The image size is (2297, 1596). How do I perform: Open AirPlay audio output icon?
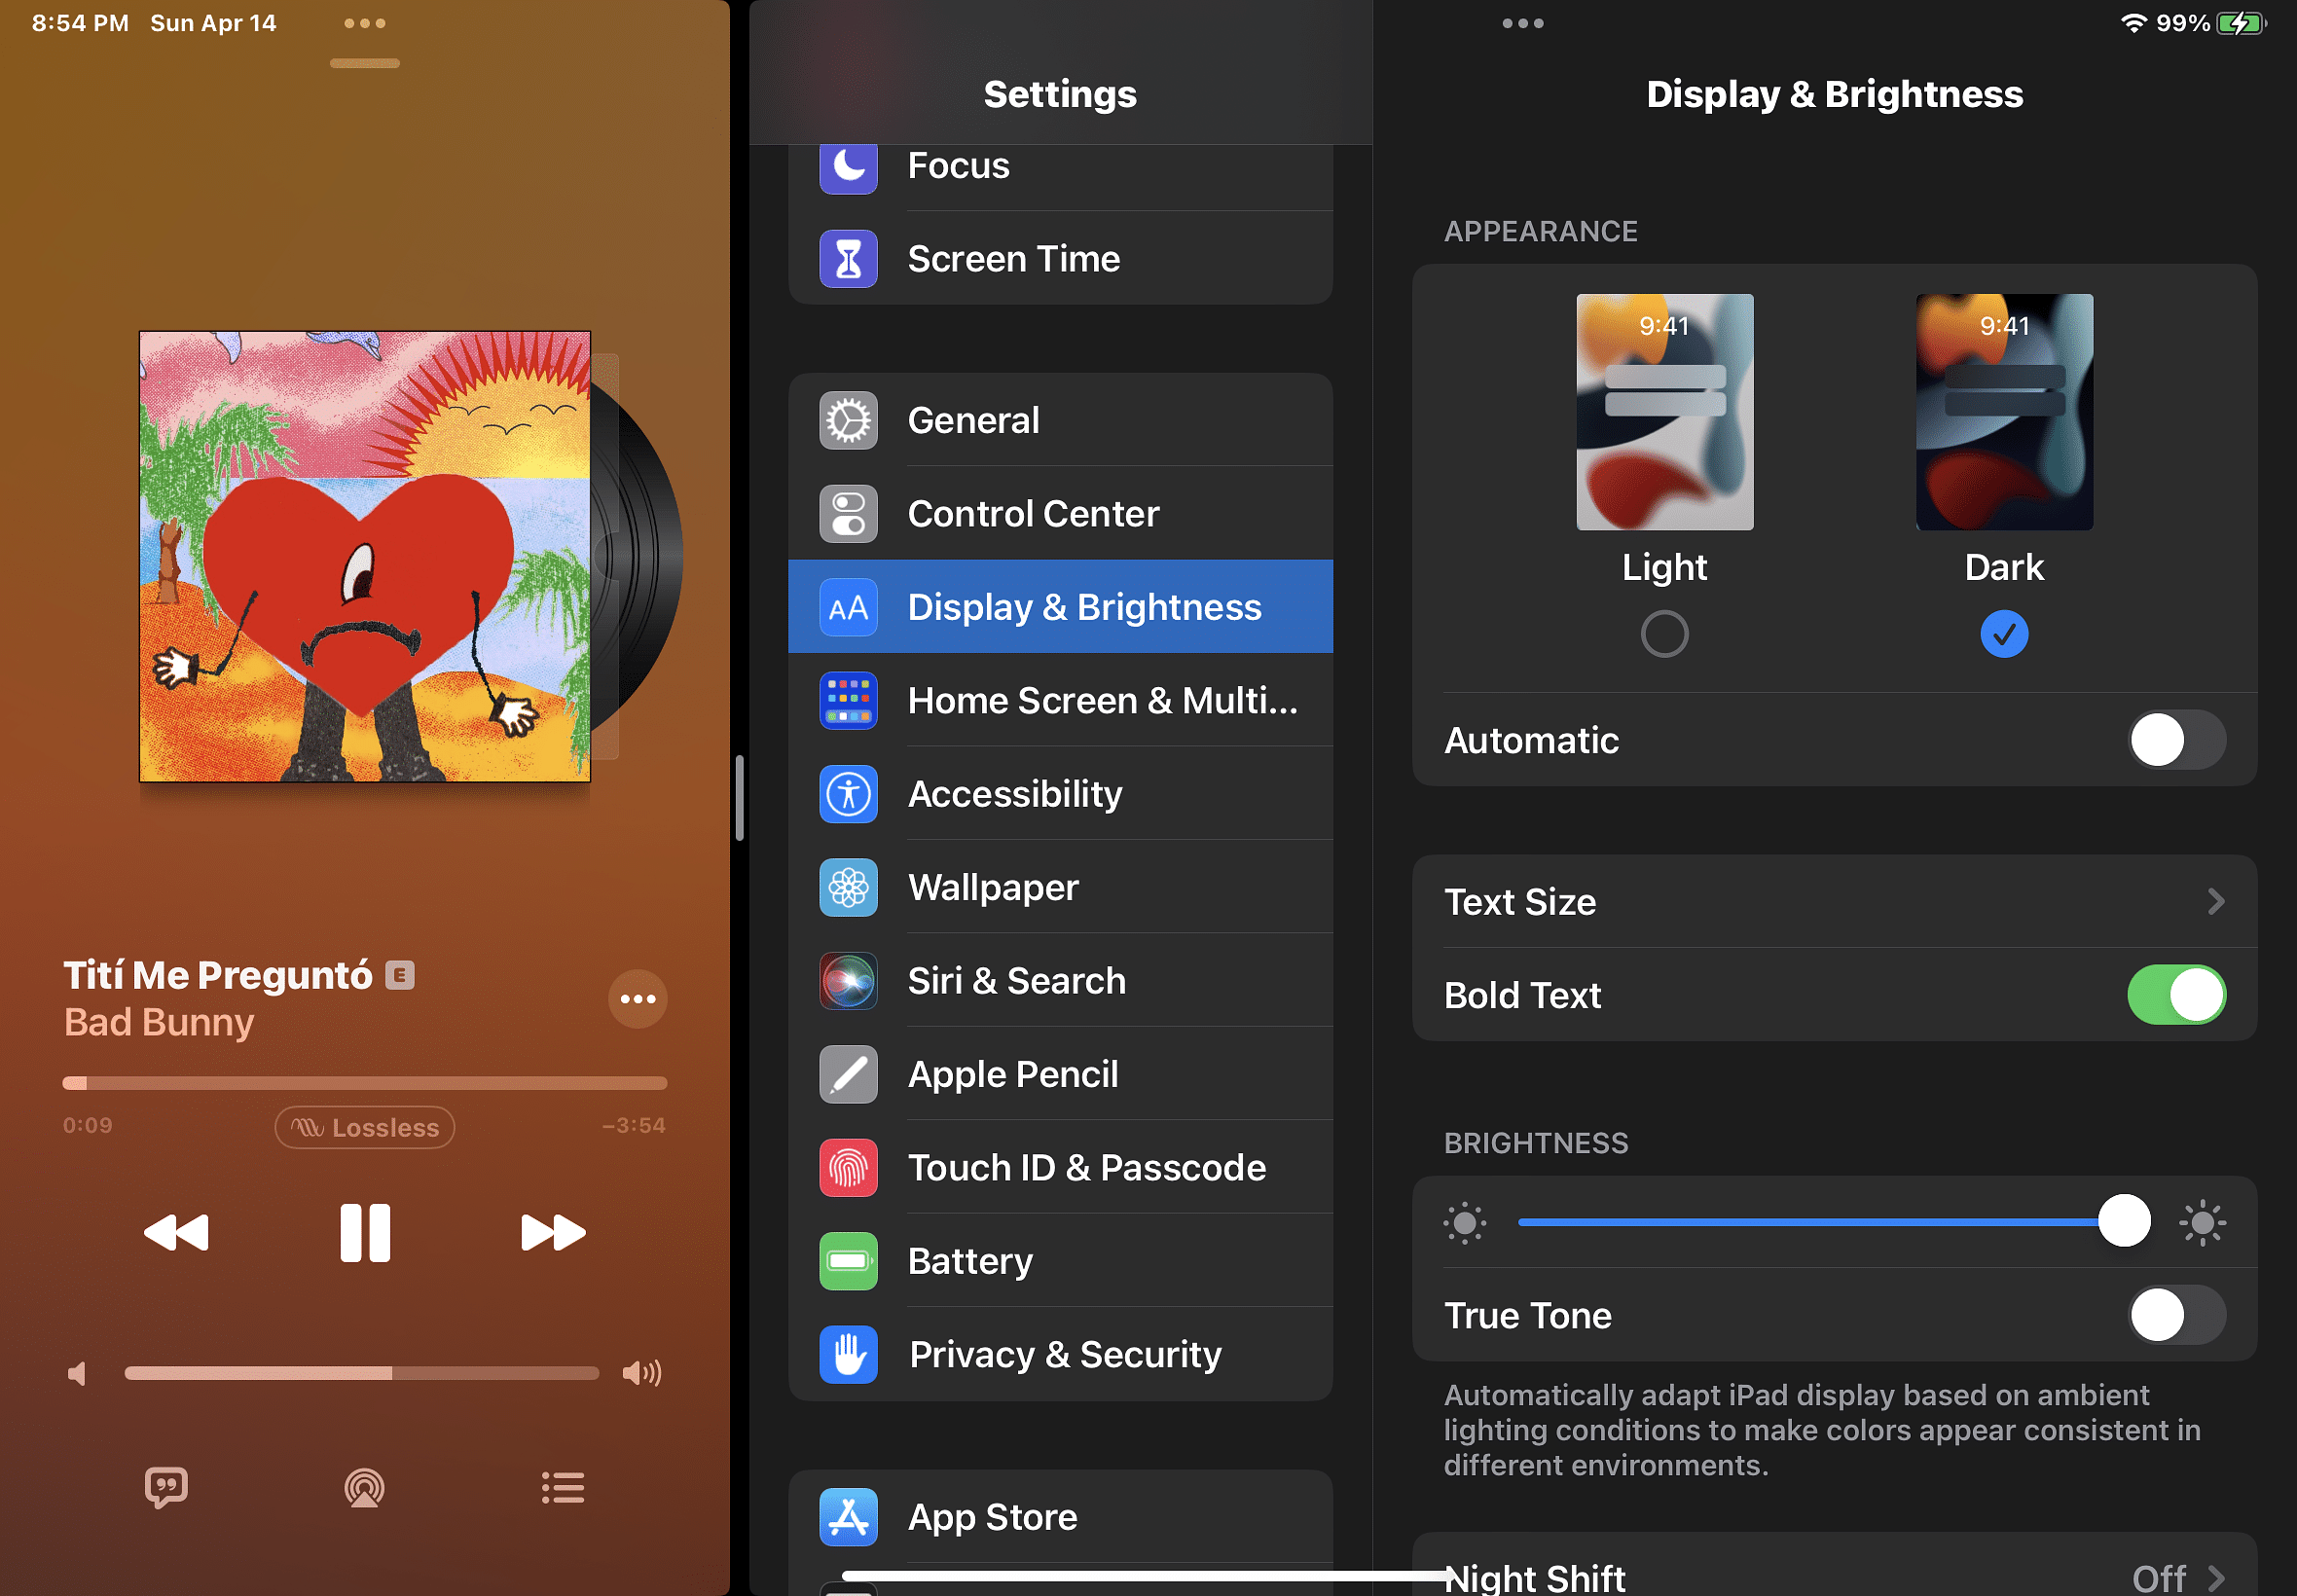point(364,1487)
